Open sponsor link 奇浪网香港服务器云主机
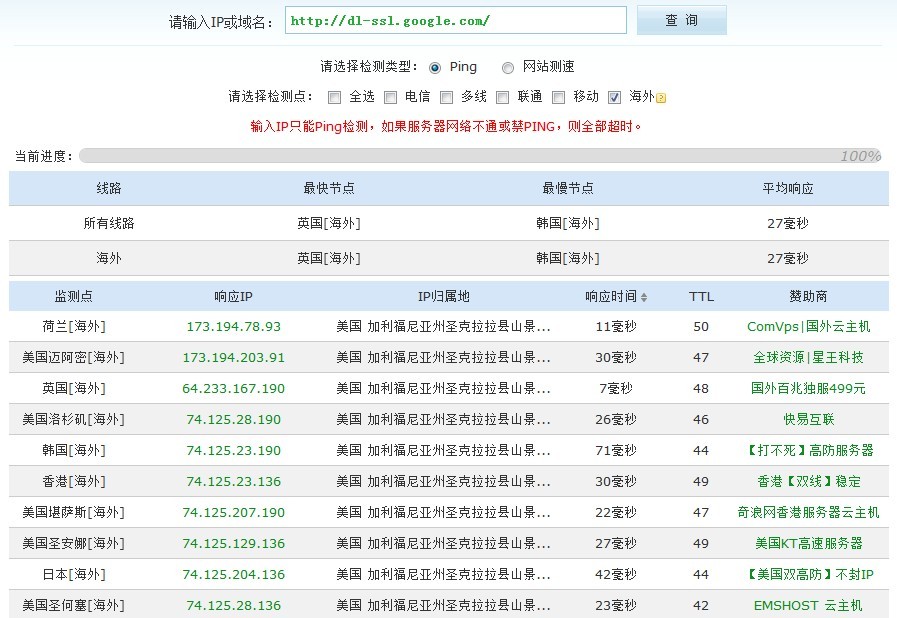Image resolution: width=897 pixels, height=618 pixels. [x=808, y=512]
